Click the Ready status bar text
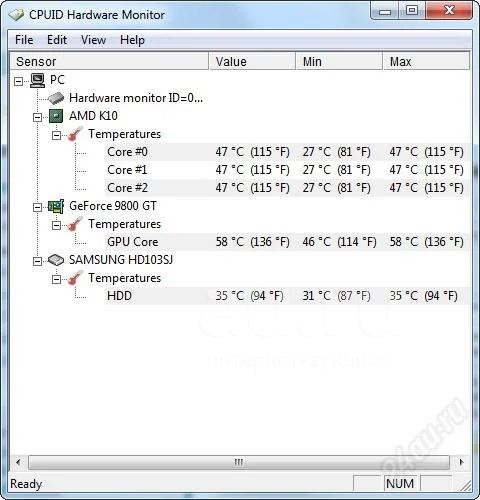Image resolution: width=480 pixels, height=500 pixels. tap(26, 484)
